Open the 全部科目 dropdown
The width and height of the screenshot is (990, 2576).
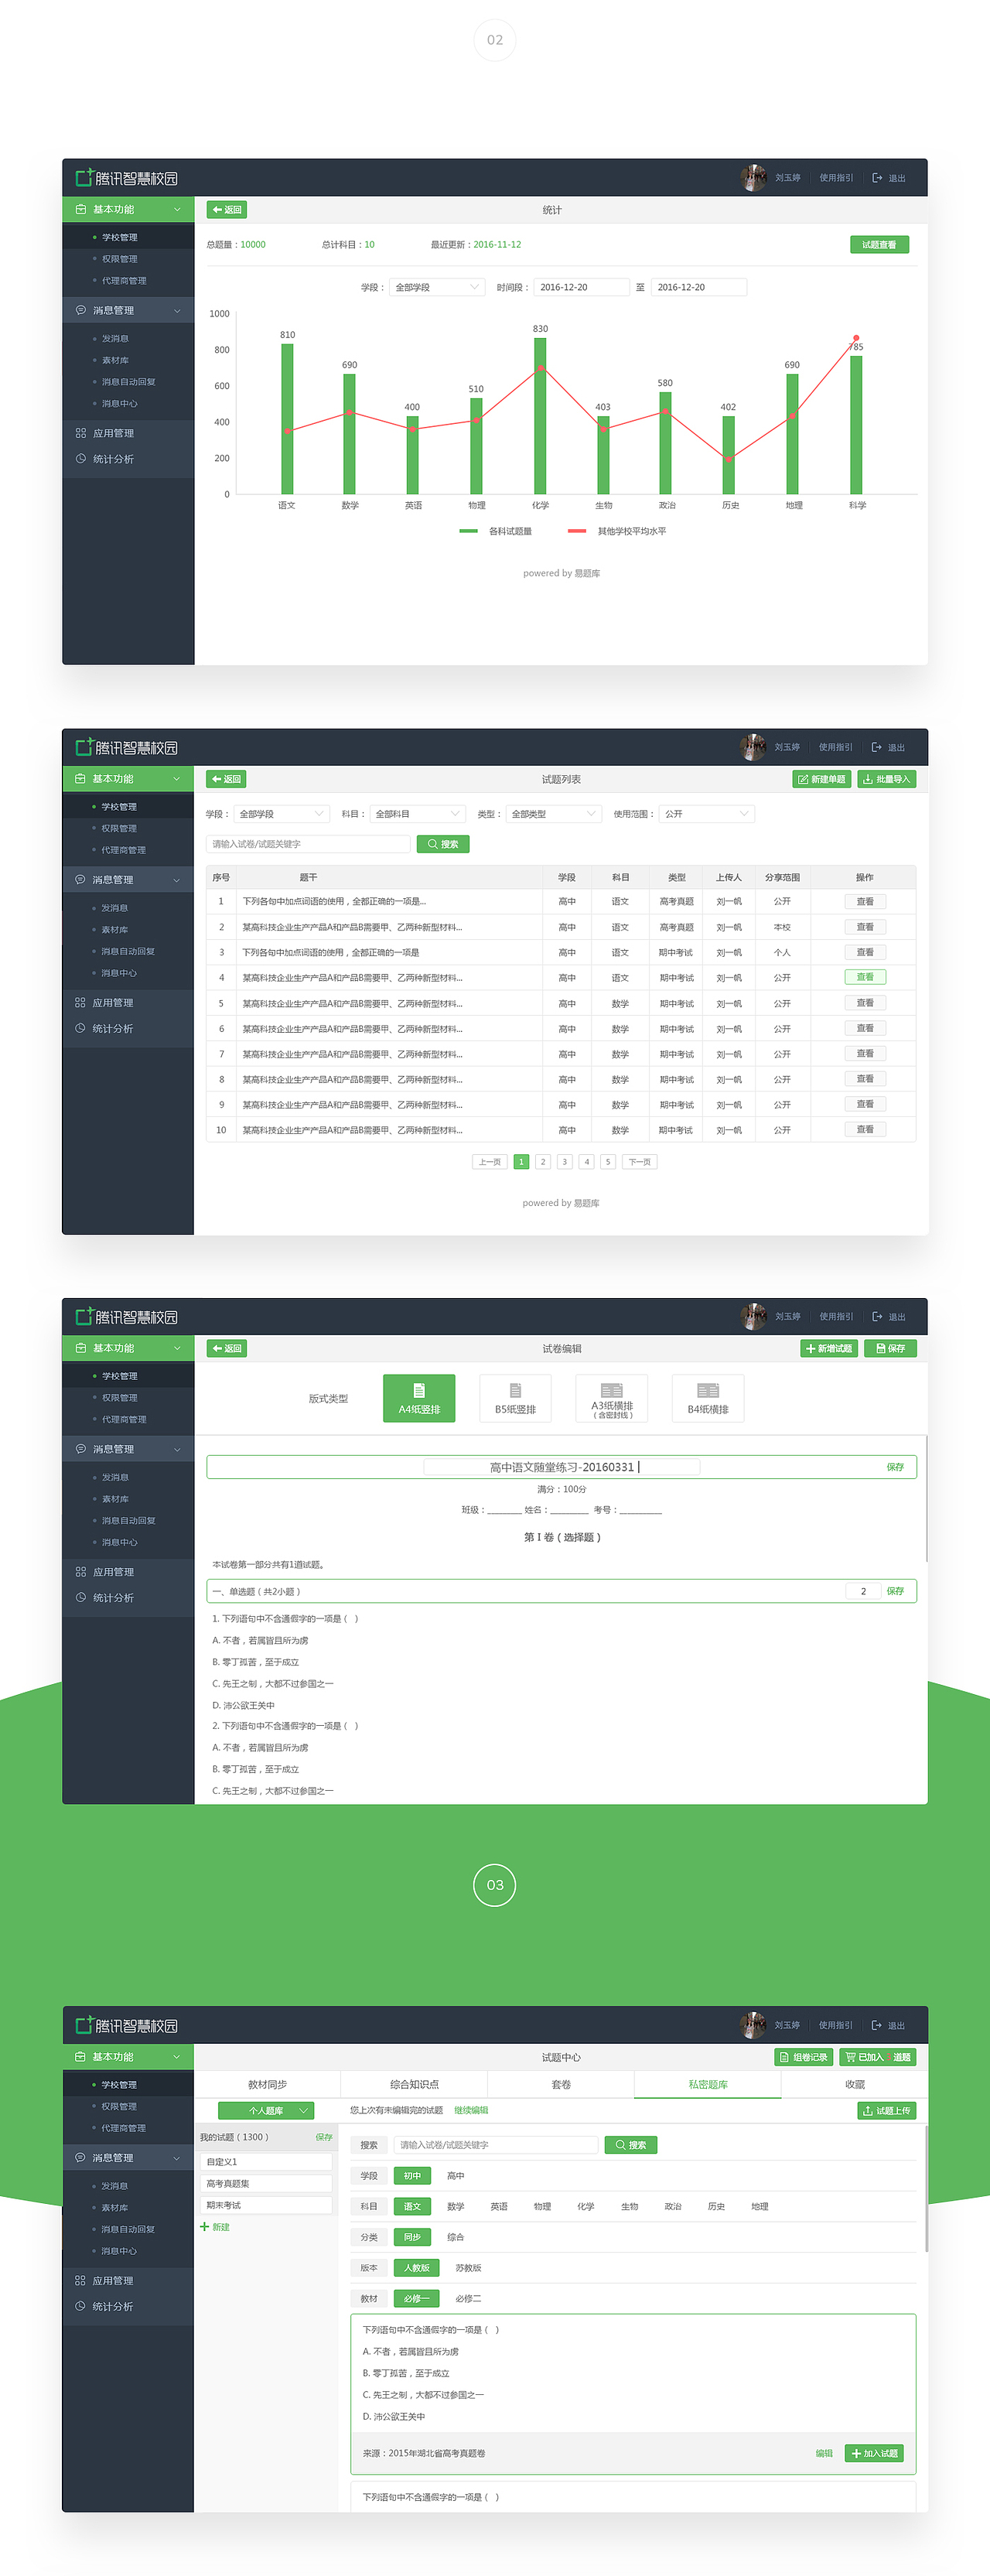click(x=417, y=814)
